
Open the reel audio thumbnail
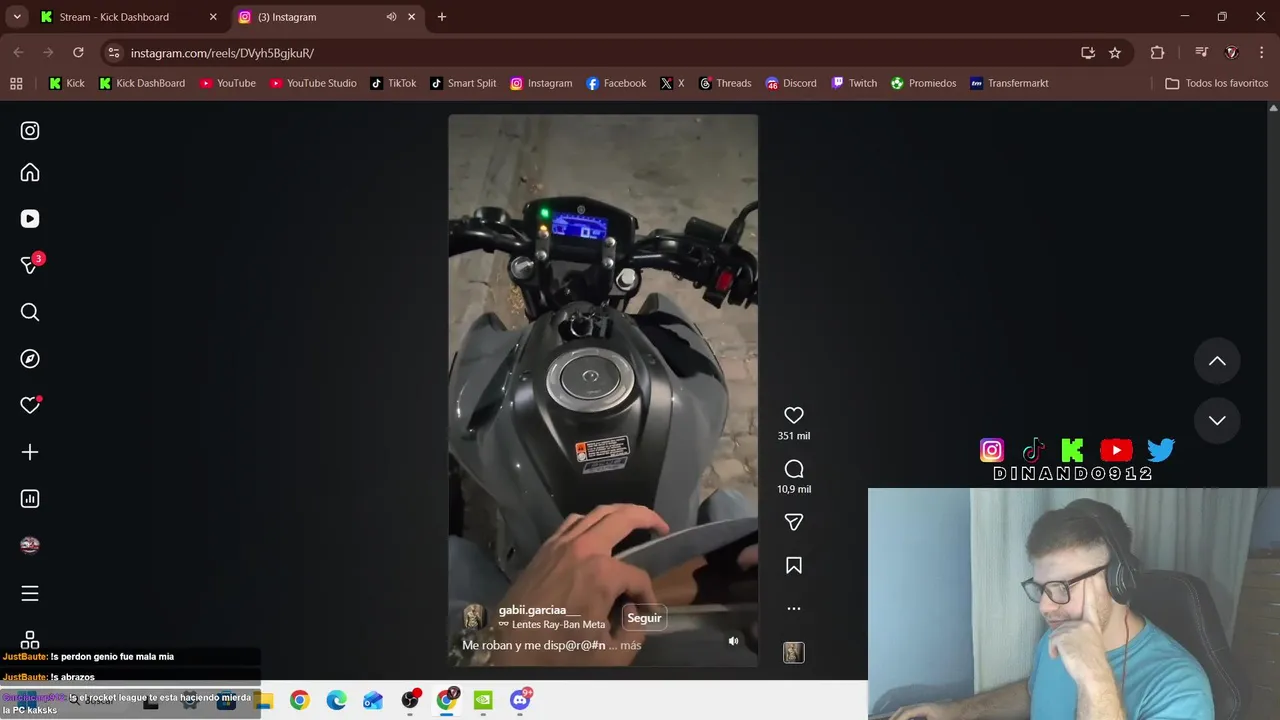tap(794, 653)
